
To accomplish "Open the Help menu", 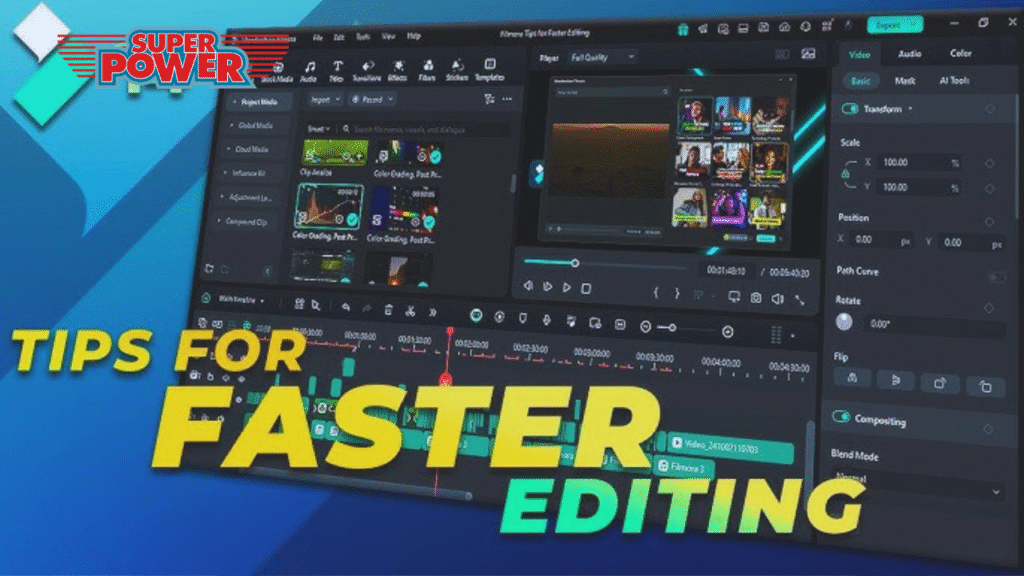I will [x=413, y=37].
